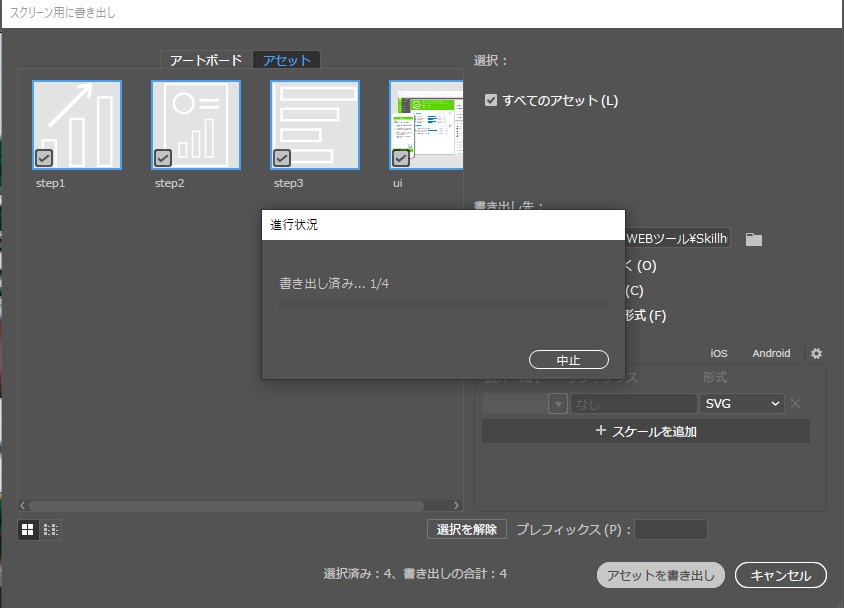Choose the Android preset
The width and height of the screenshot is (844, 608).
click(771, 354)
